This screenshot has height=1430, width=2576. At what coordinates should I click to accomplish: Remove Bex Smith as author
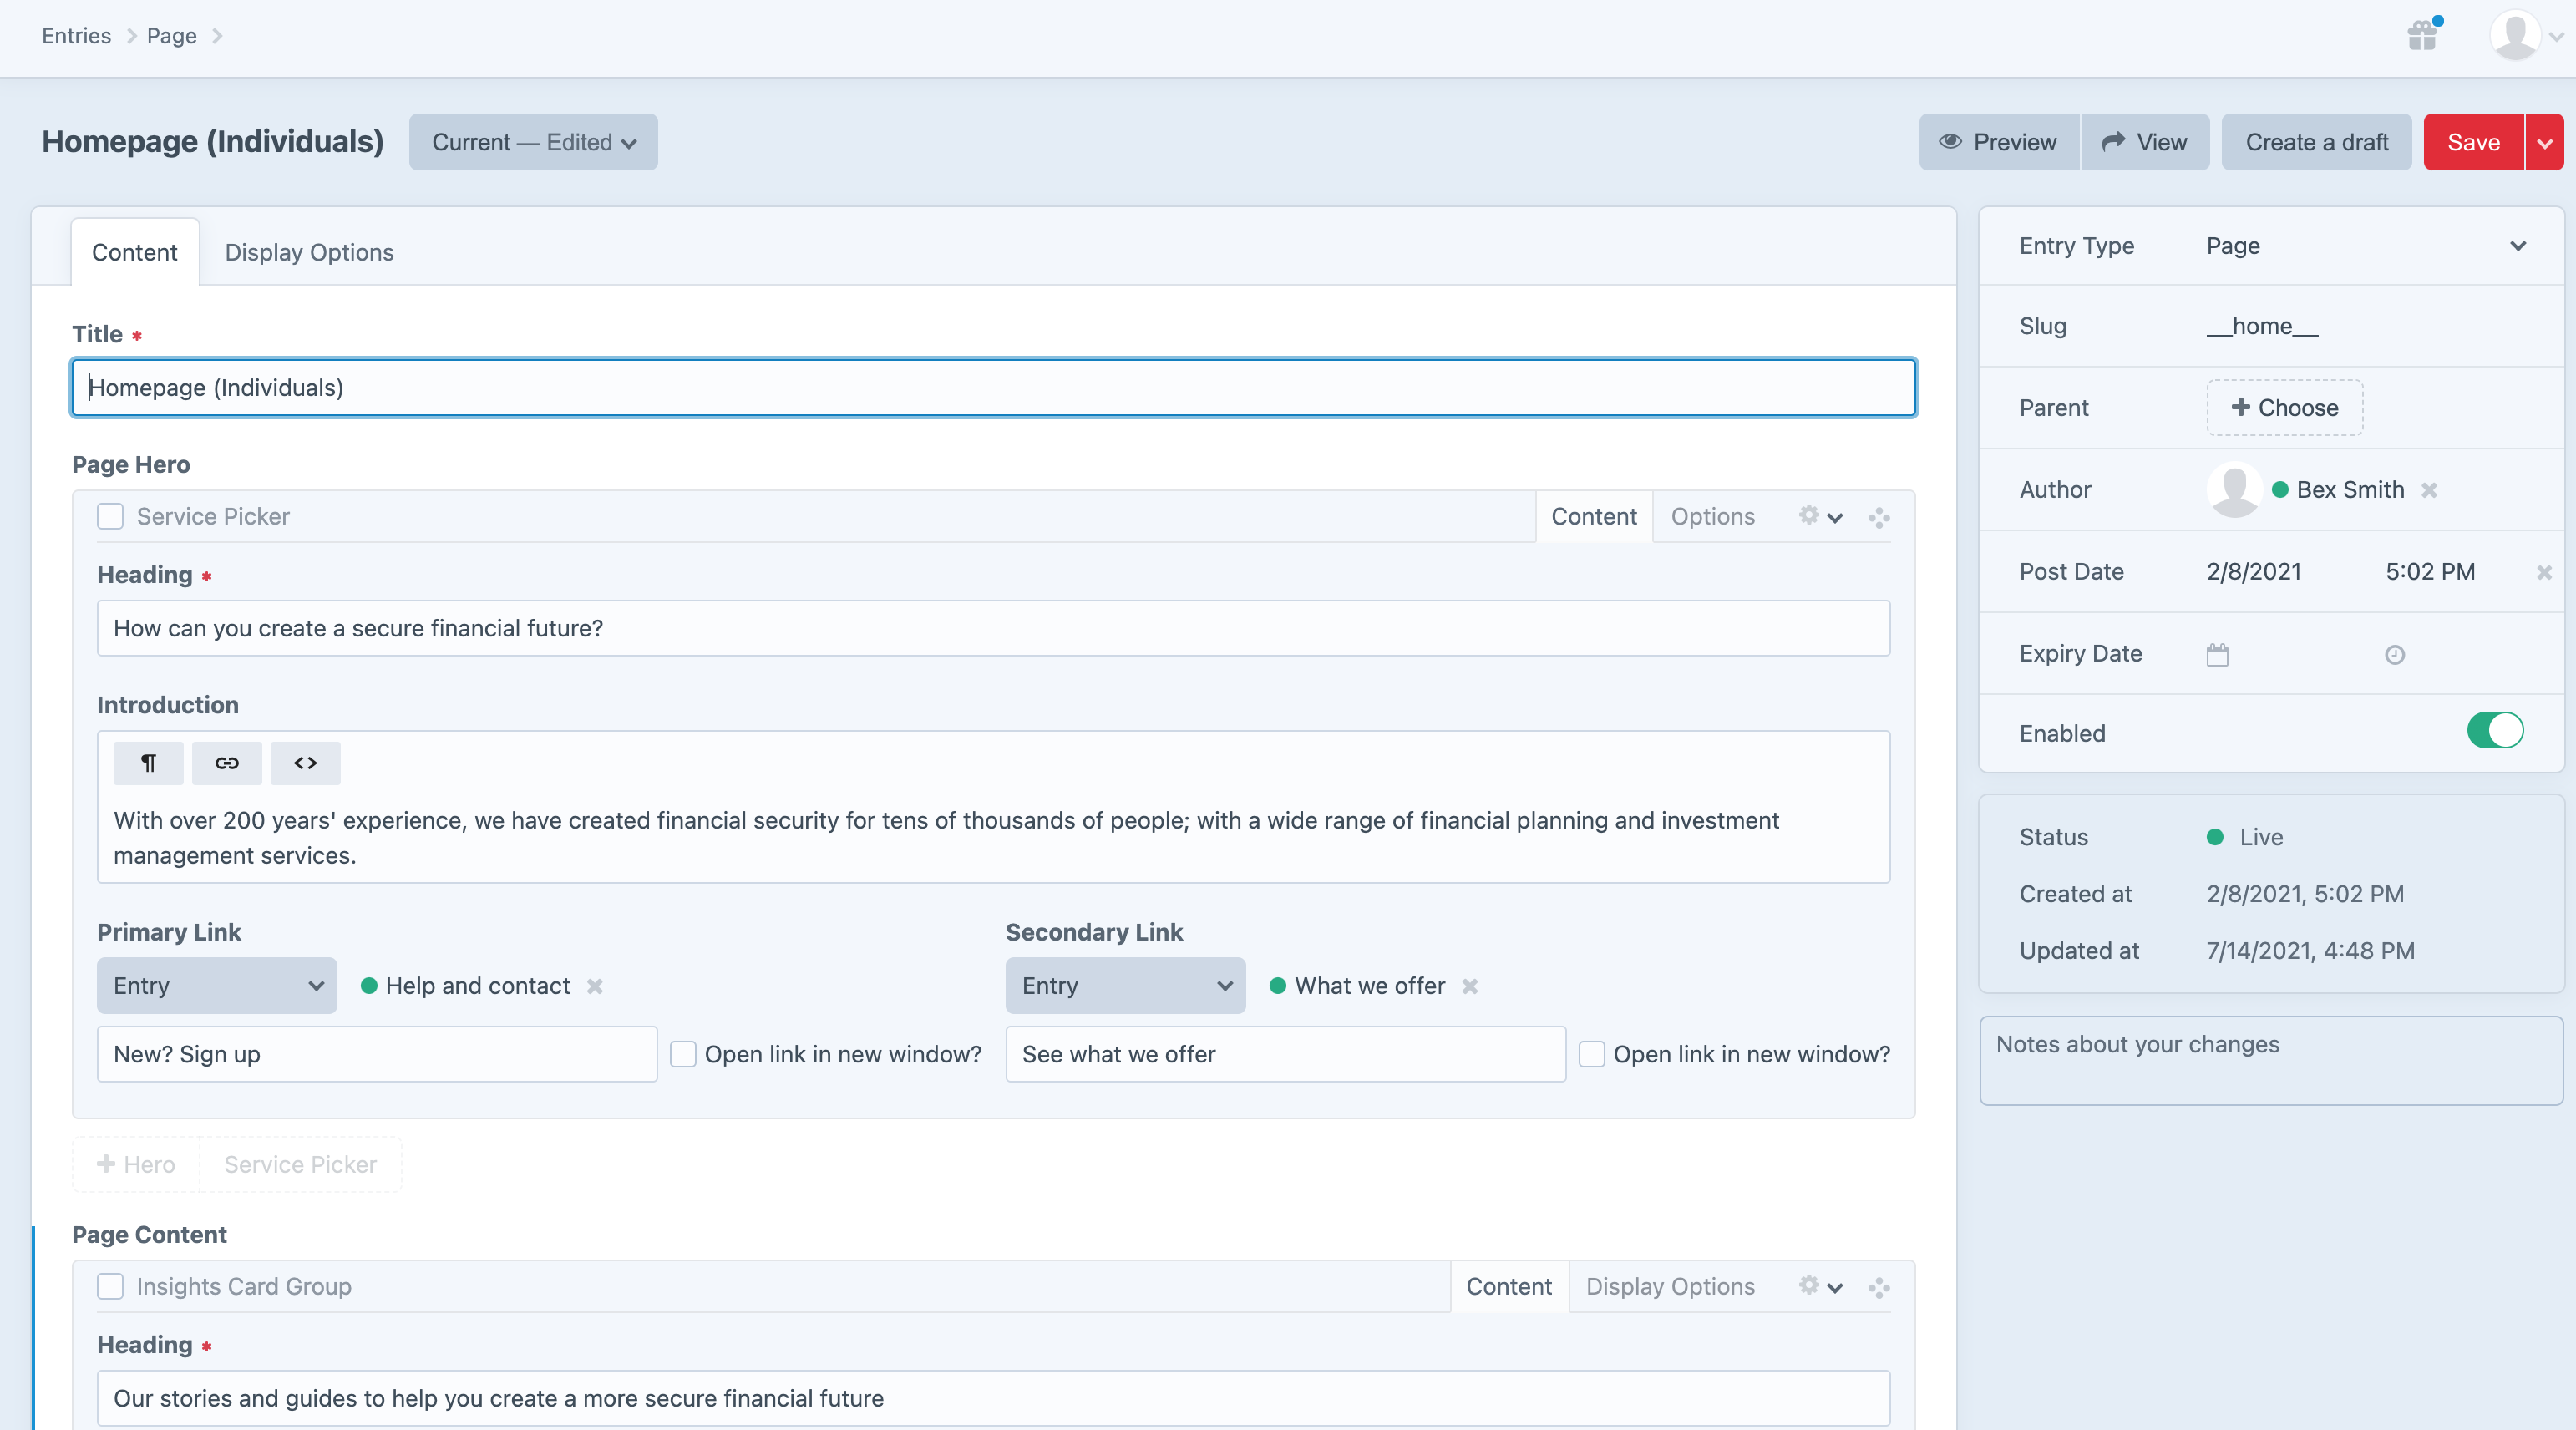[x=2429, y=490]
